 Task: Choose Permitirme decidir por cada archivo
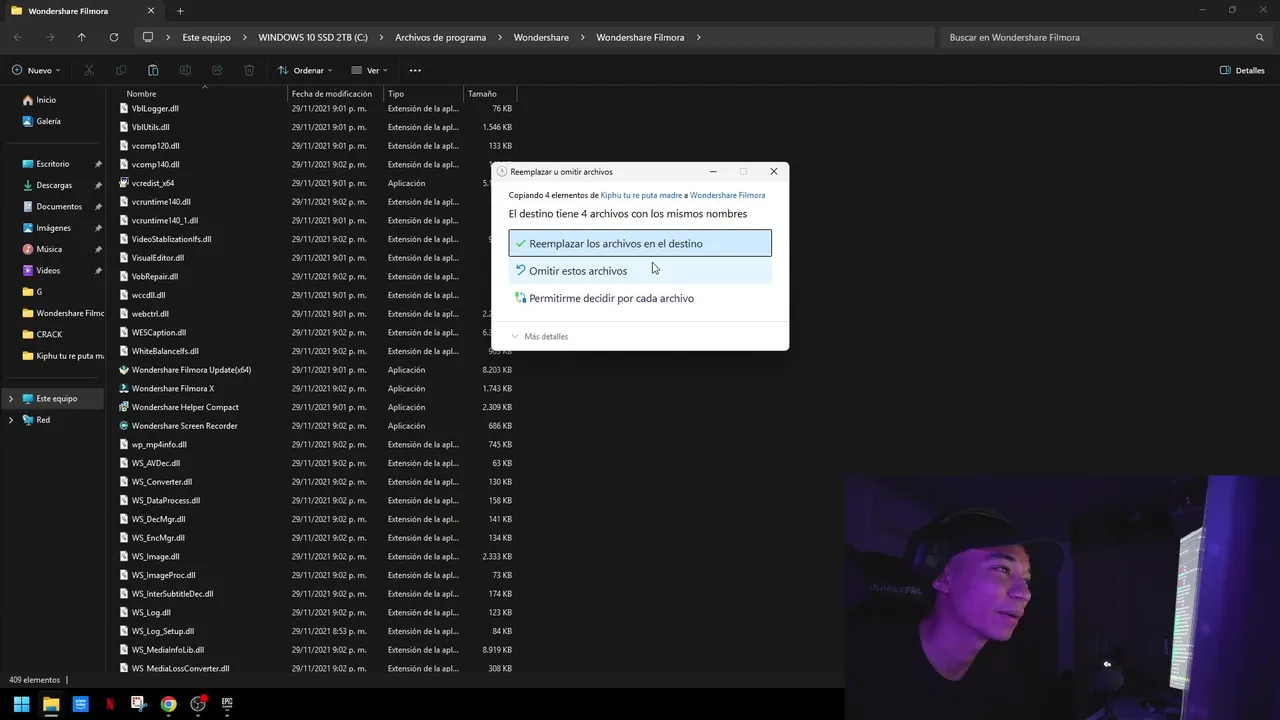click(640, 298)
